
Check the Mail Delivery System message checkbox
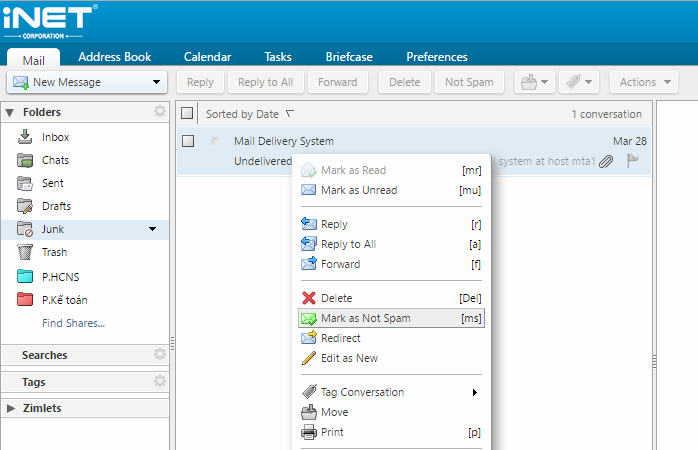[188, 141]
